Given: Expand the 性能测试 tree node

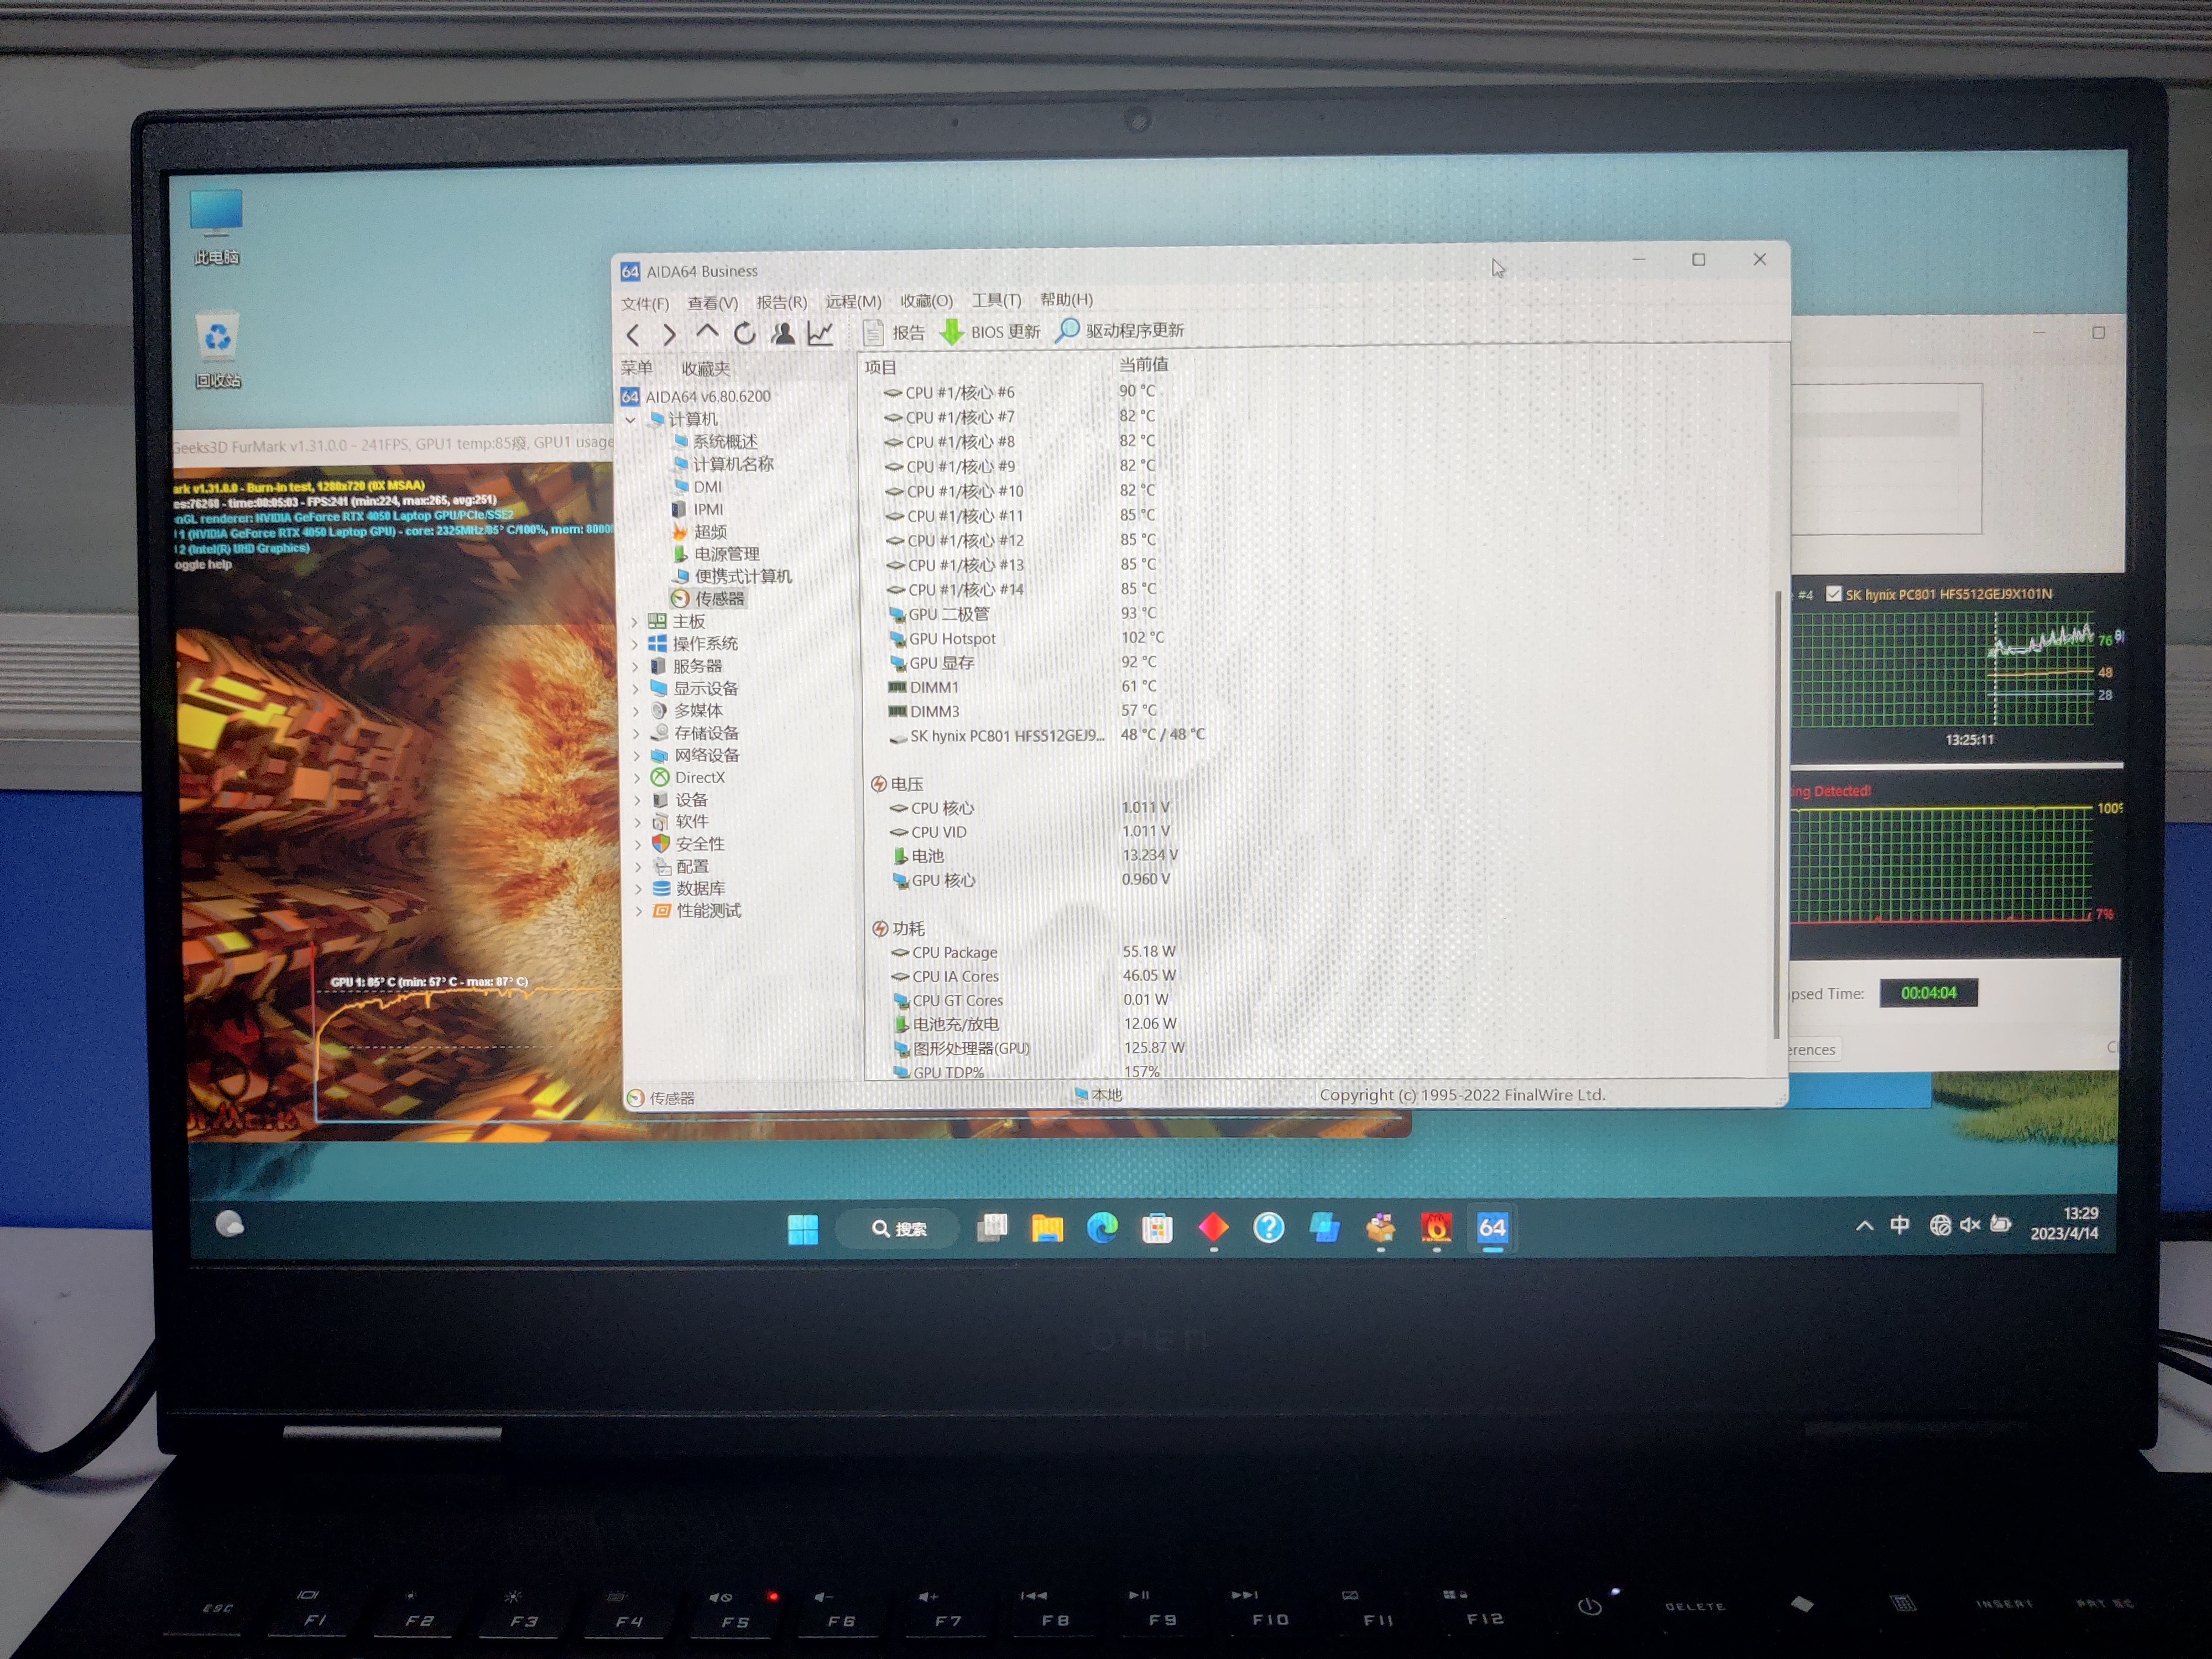Looking at the screenshot, I should (x=639, y=911).
